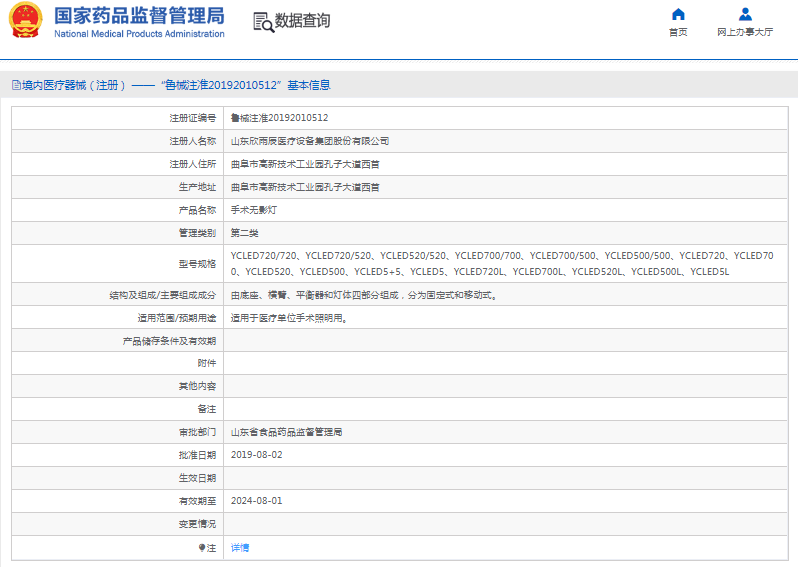
Task: Click the 国家药品监督管理局 site title
Action: (x=139, y=16)
